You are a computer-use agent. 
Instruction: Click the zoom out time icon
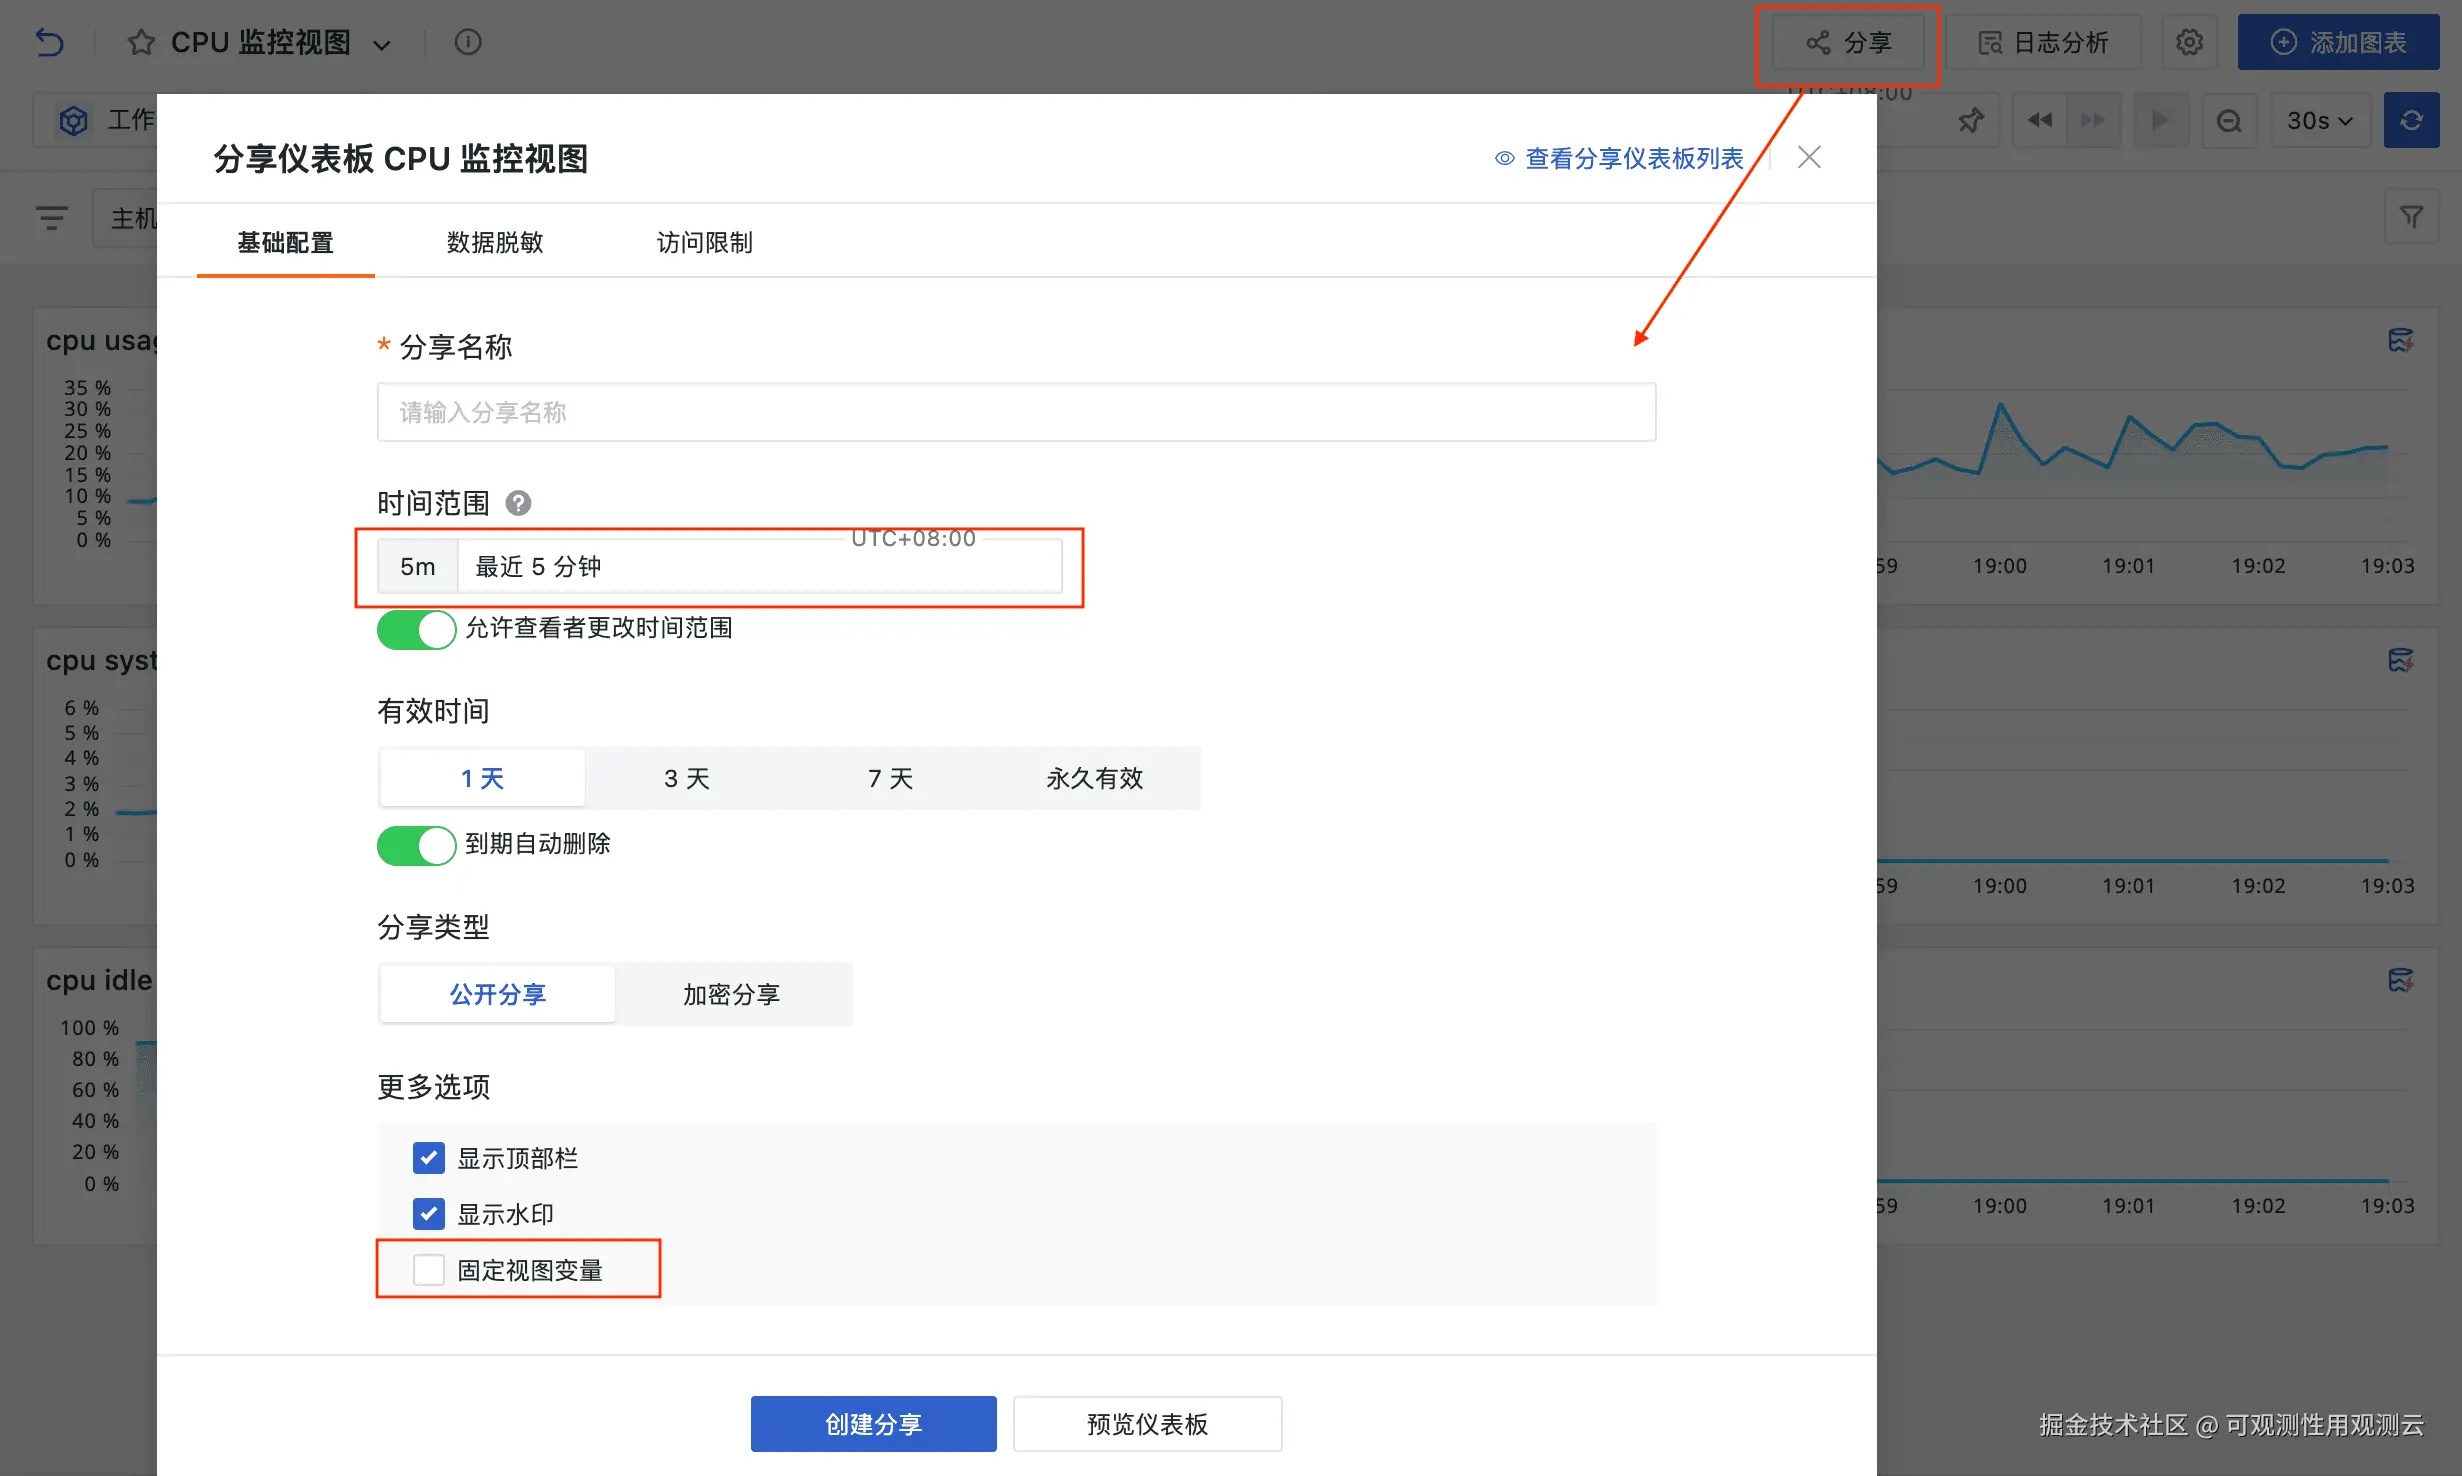click(2229, 121)
